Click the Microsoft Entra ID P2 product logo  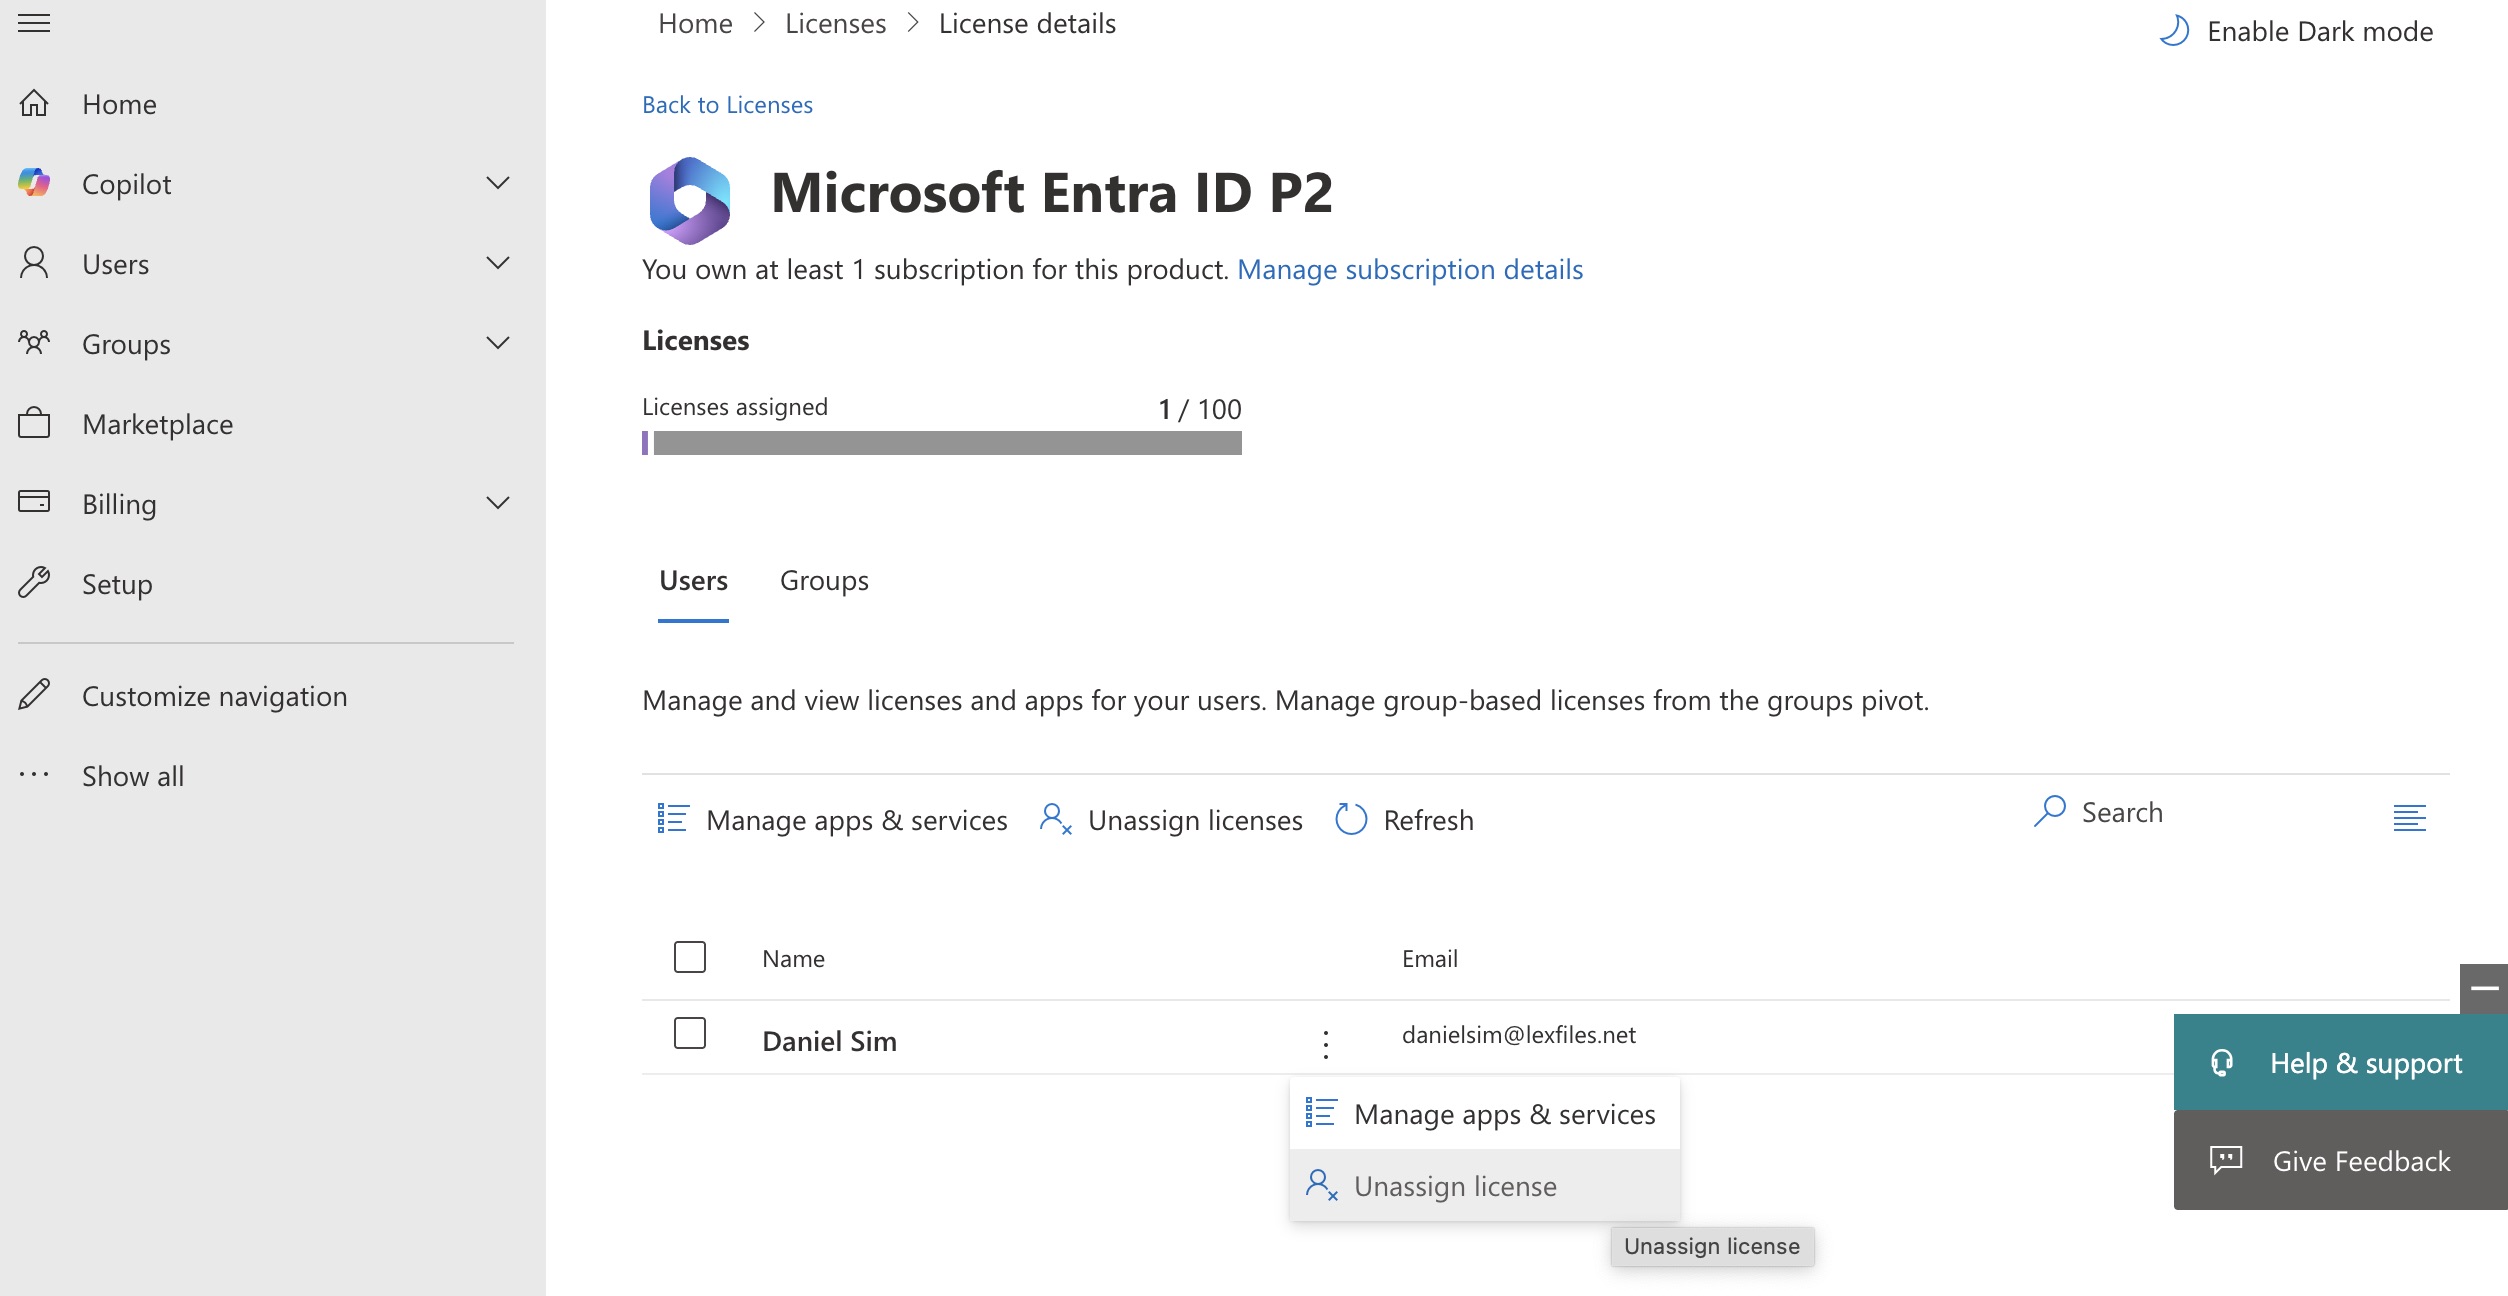point(690,200)
